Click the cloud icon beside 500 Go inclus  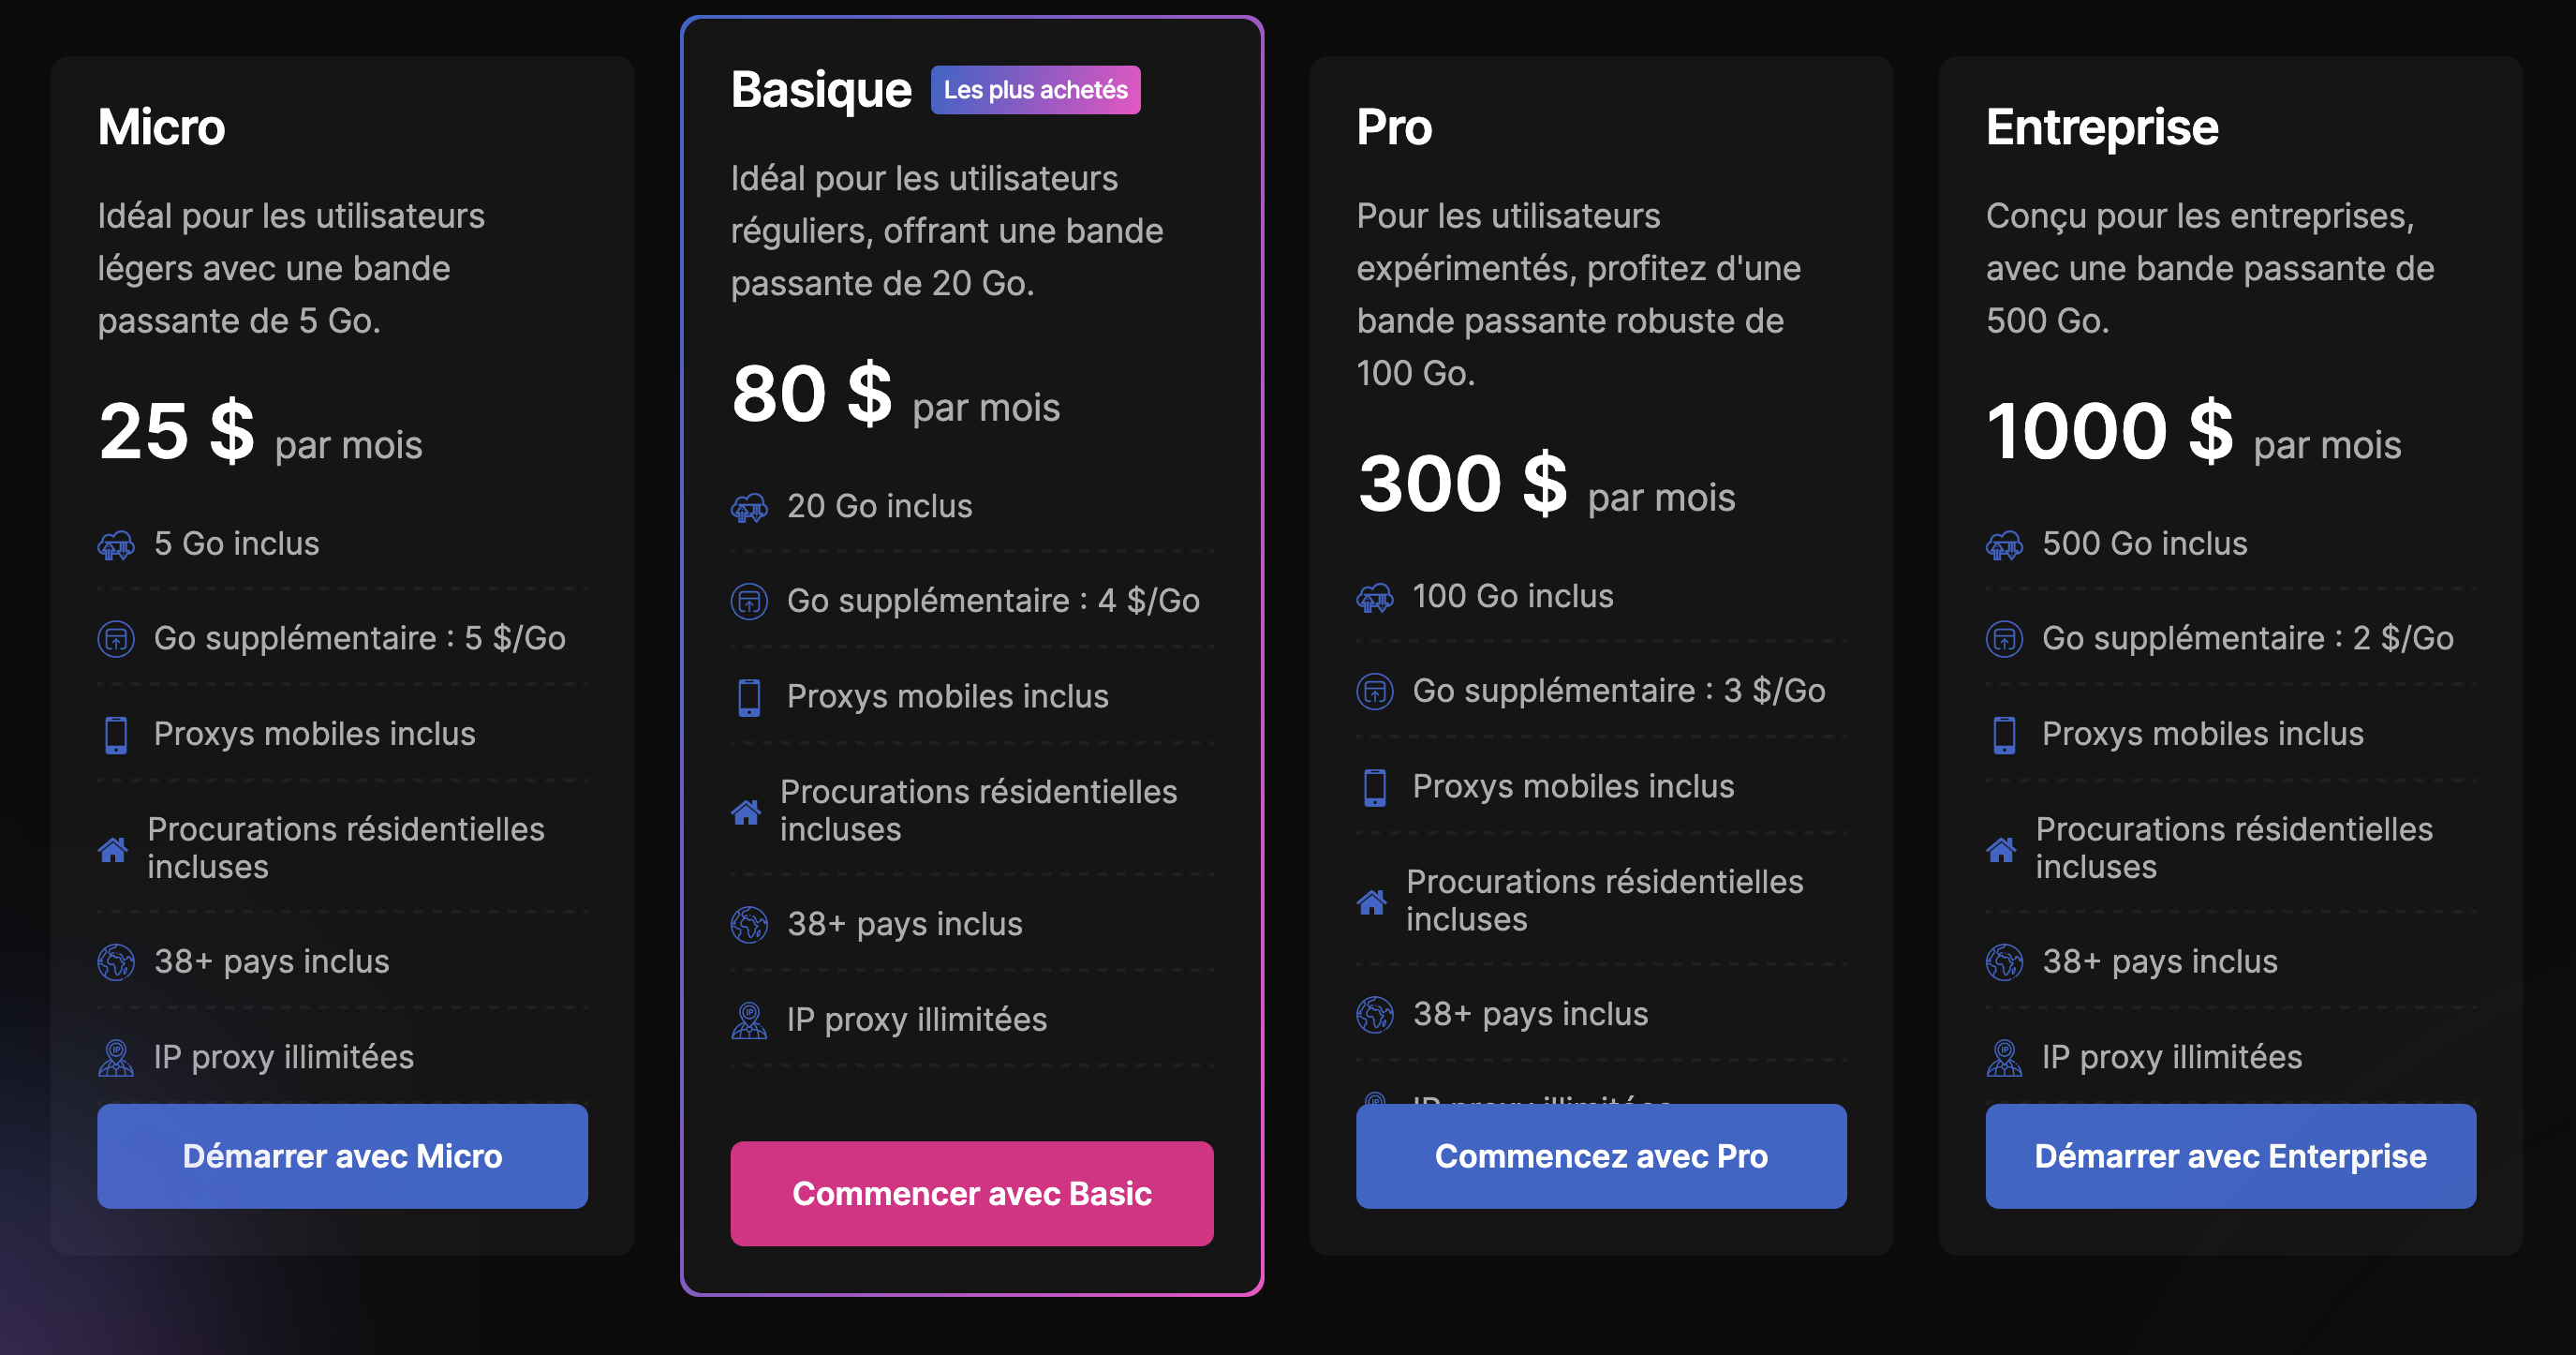2004,545
